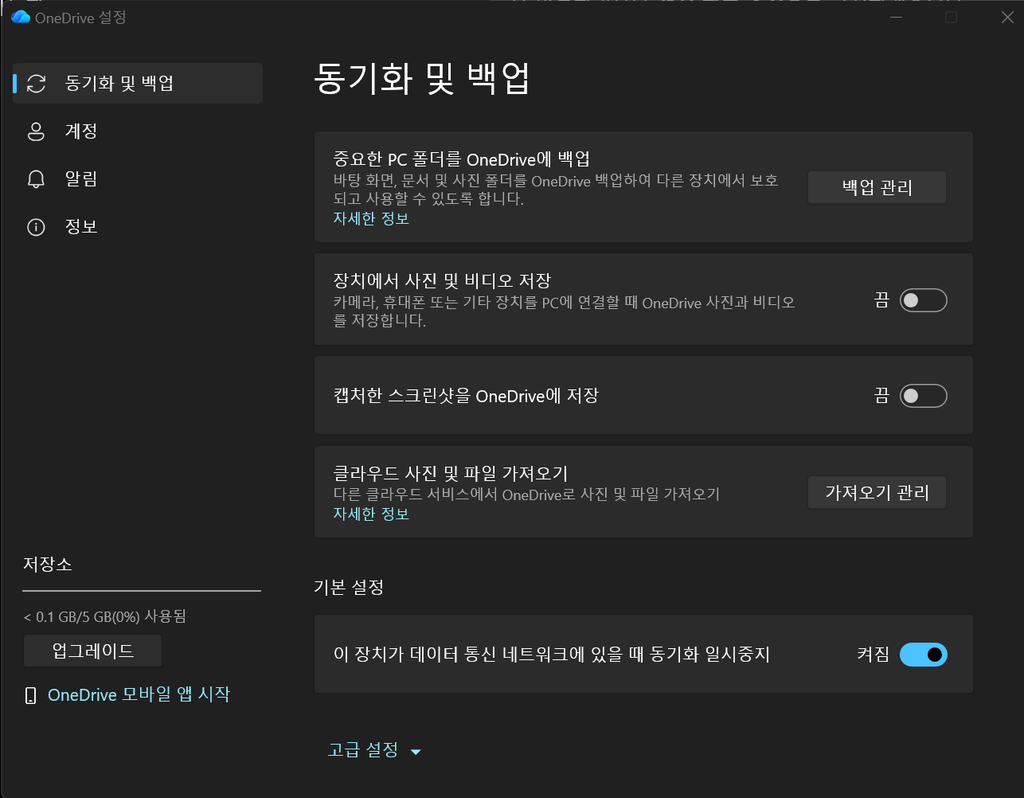
Task: Switch to the 알림 section
Action: click(x=138, y=179)
